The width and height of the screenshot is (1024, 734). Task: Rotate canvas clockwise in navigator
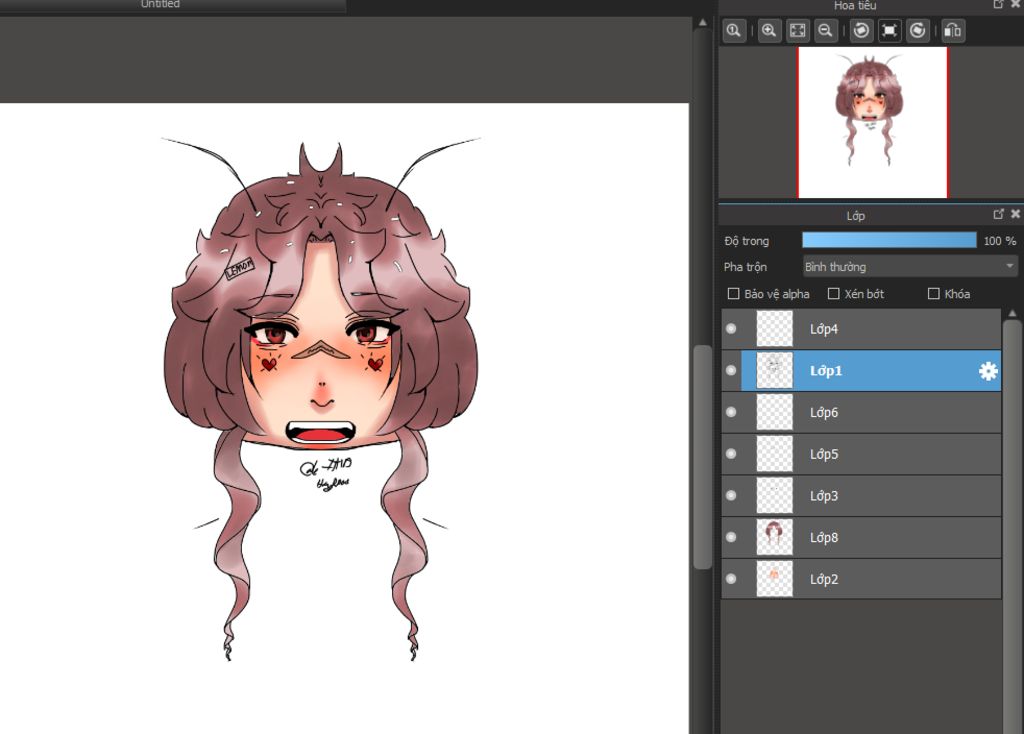click(x=918, y=31)
